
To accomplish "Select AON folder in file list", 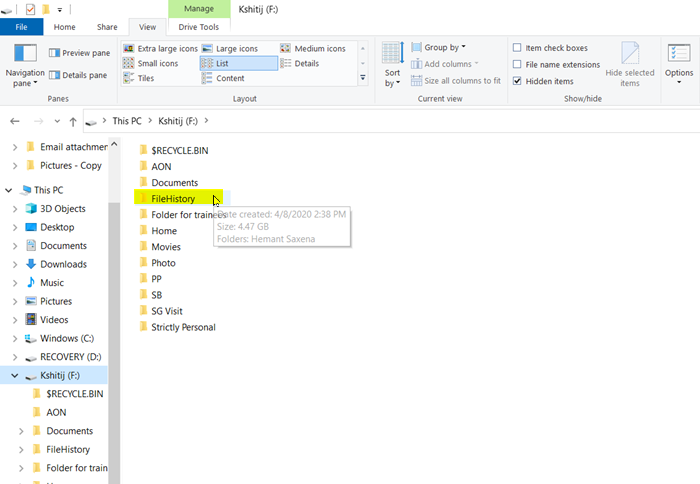I will click(x=155, y=167).
